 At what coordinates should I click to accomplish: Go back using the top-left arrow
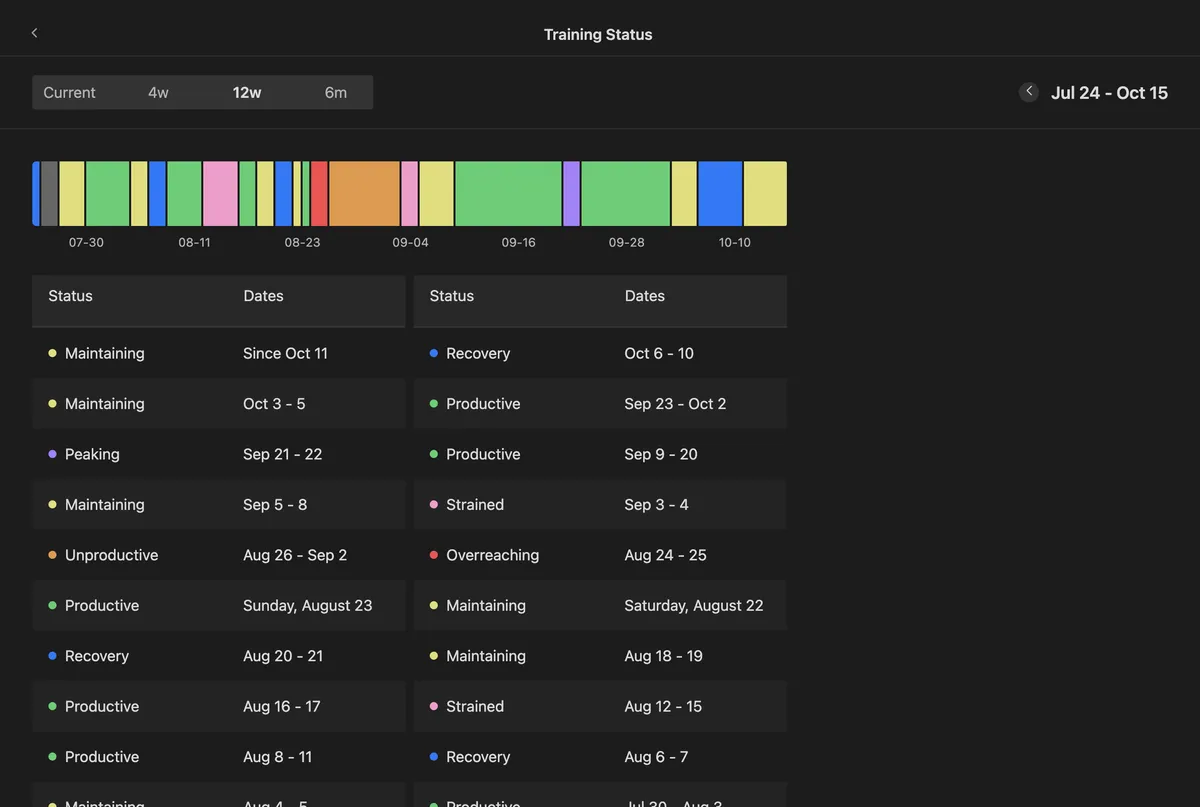tap(34, 33)
